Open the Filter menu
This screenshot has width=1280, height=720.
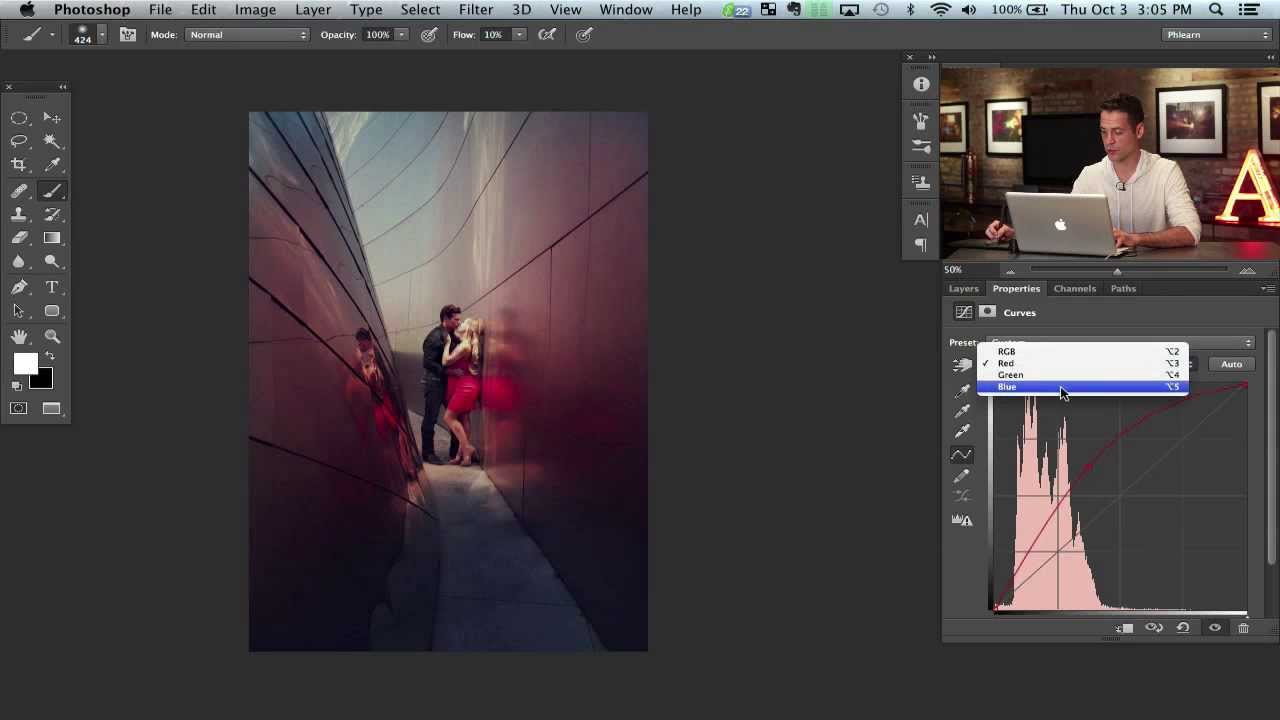(x=476, y=10)
